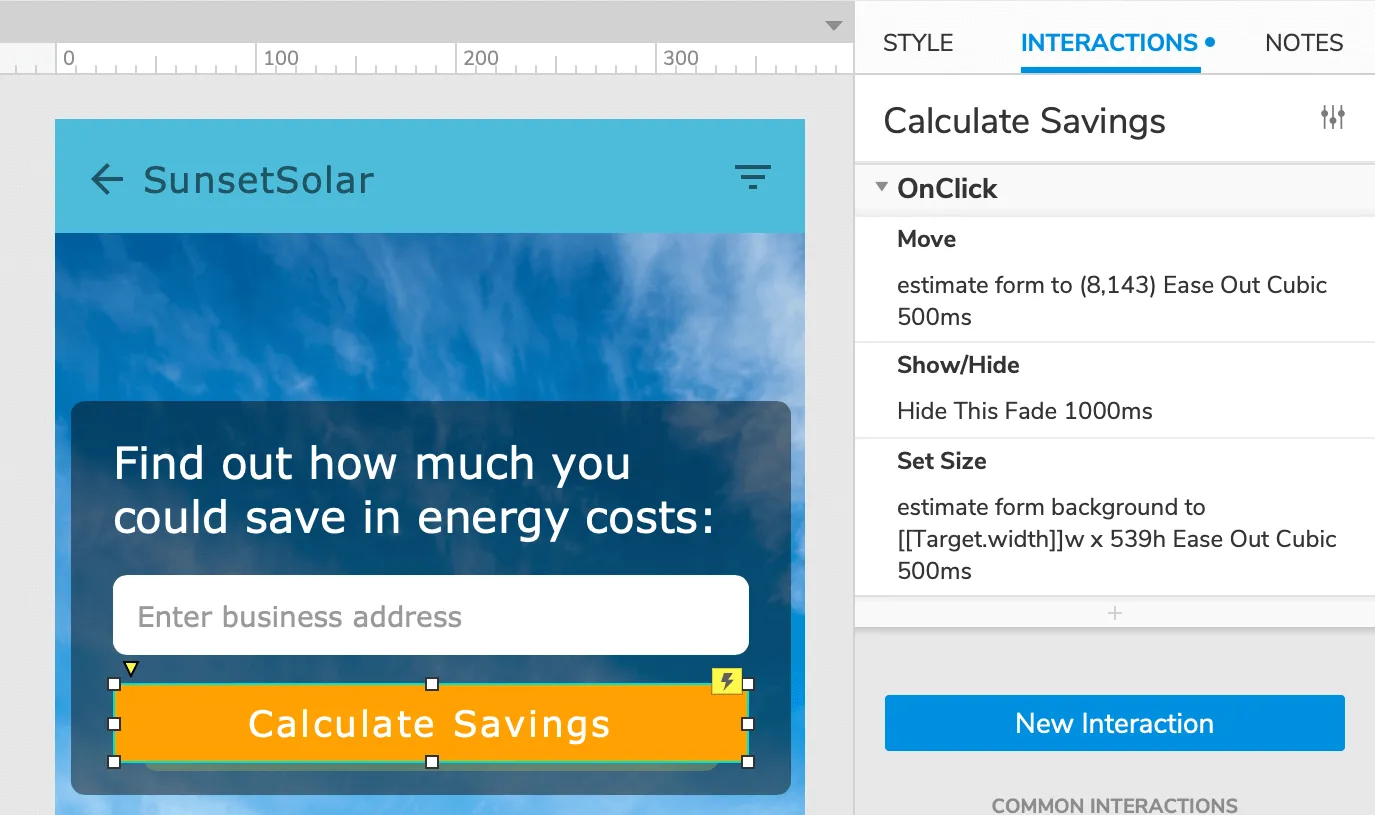The width and height of the screenshot is (1375, 815).
Task: Click the back arrow in SunsetSolar header
Action: click(107, 180)
